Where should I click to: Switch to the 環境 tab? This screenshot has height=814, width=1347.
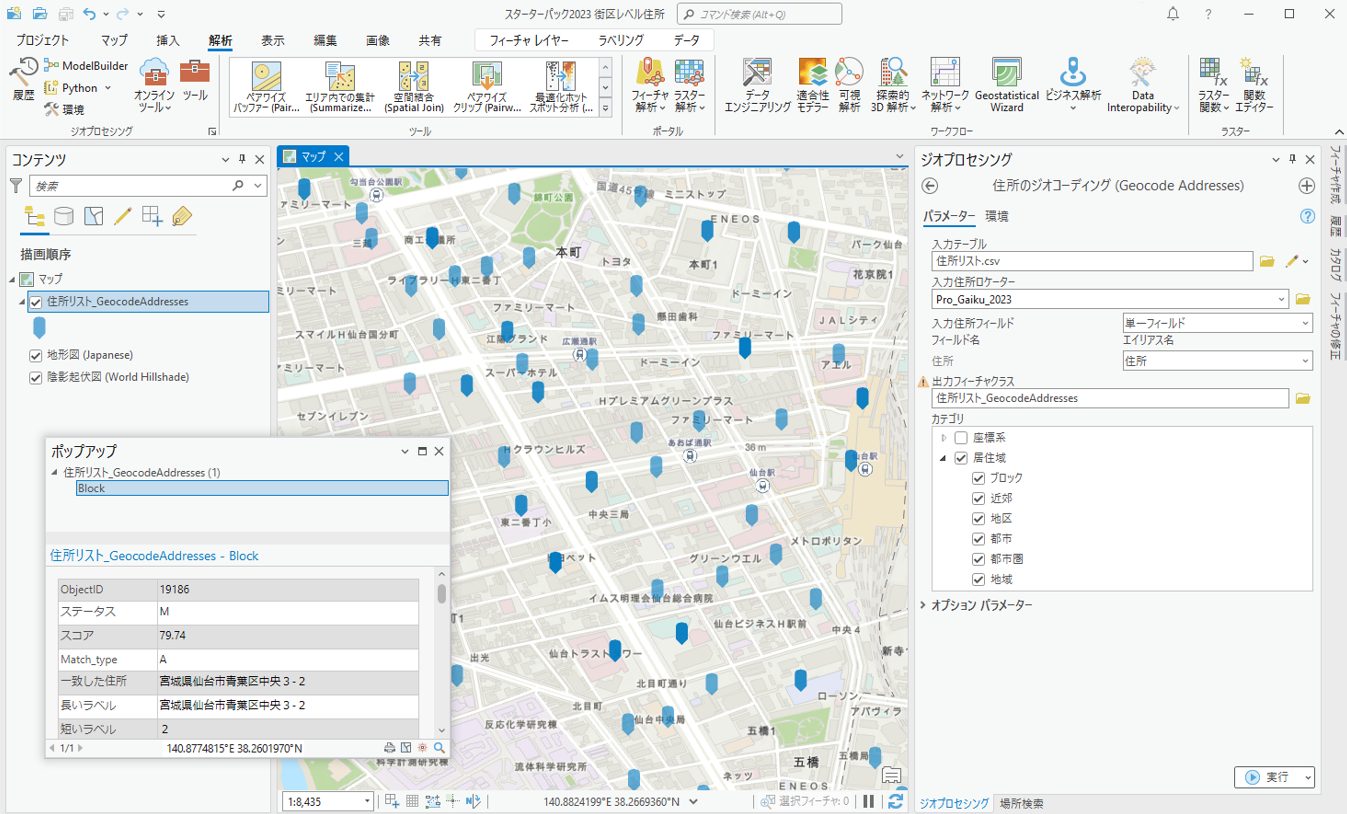[x=996, y=216]
